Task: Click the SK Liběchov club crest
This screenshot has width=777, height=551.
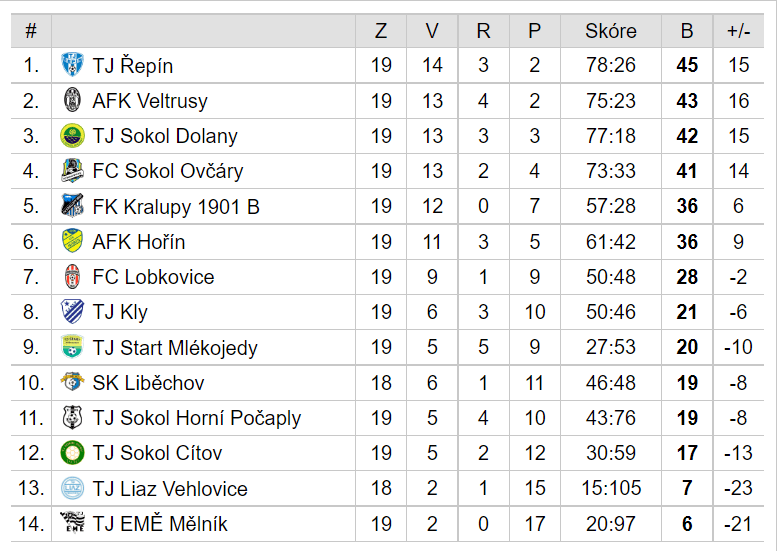Action: 72,382
